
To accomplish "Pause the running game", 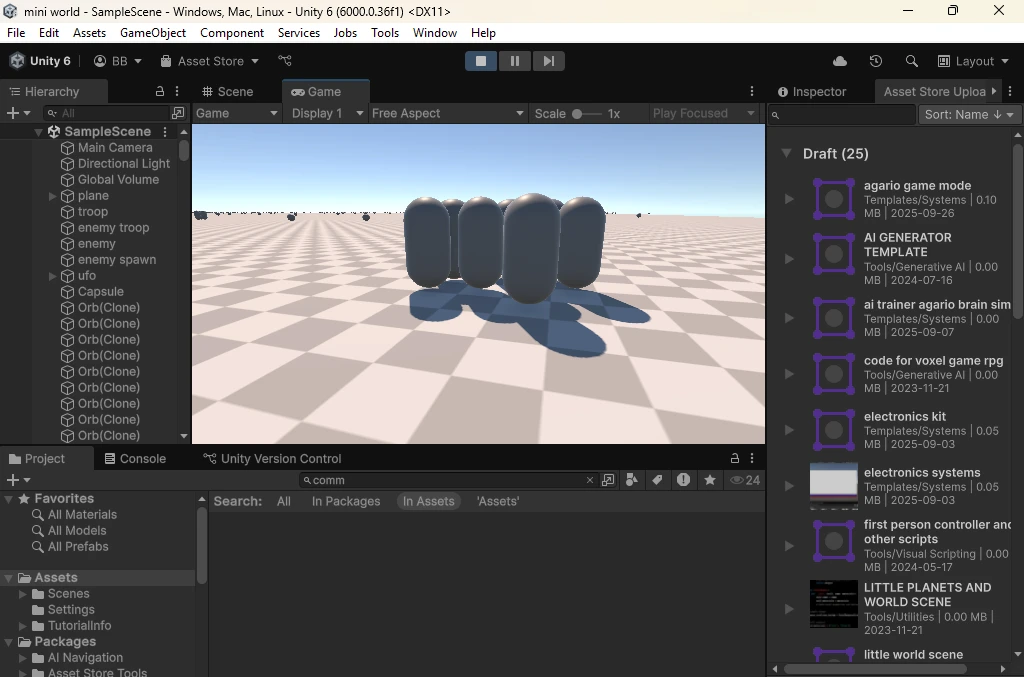I will tap(515, 61).
